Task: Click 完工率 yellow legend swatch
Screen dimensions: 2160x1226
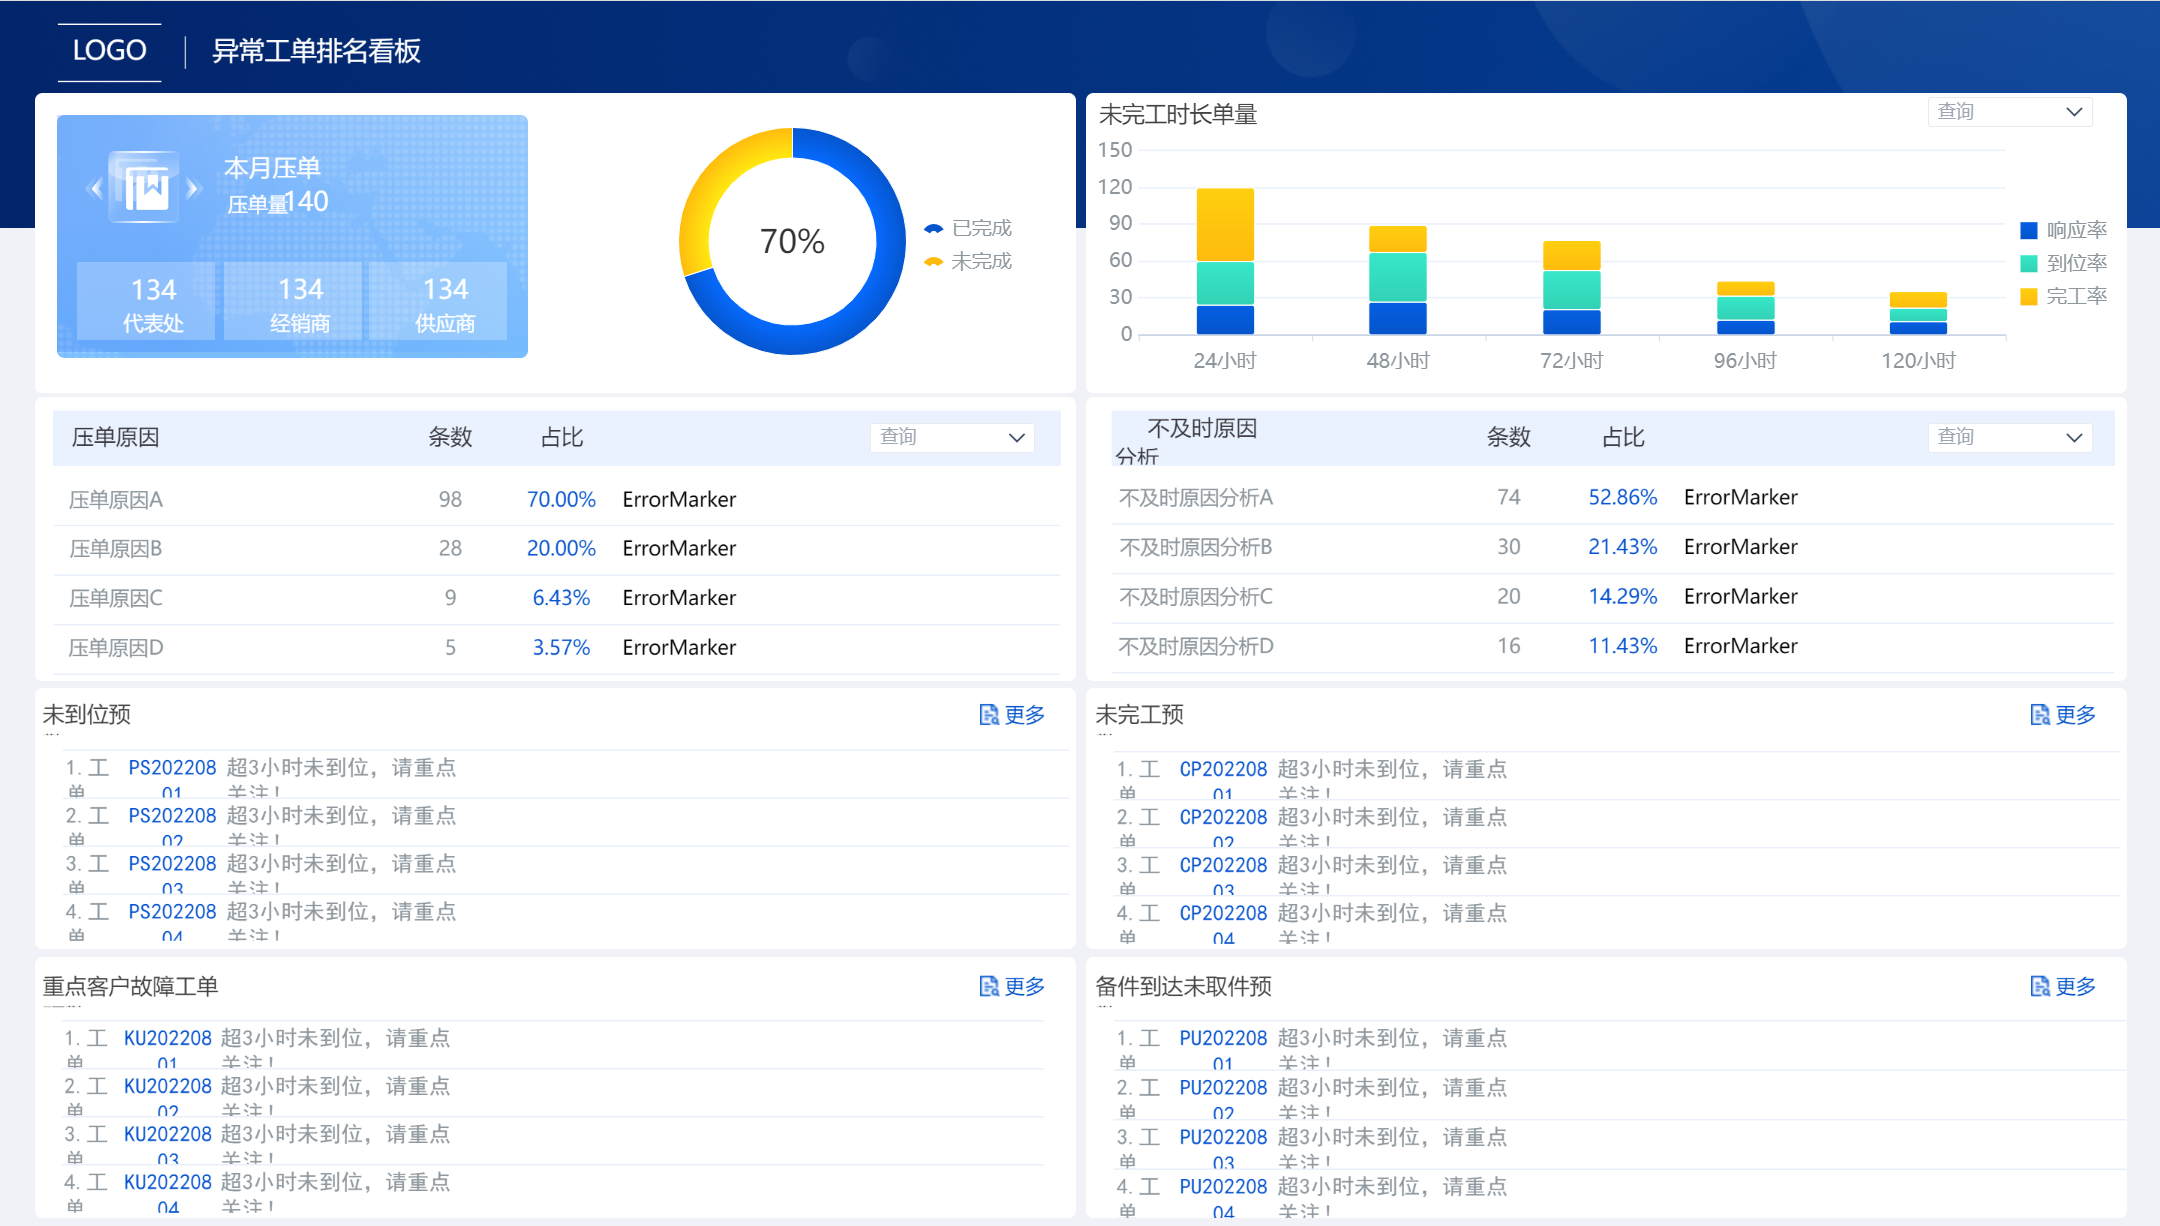Action: pyautogui.click(x=2029, y=296)
